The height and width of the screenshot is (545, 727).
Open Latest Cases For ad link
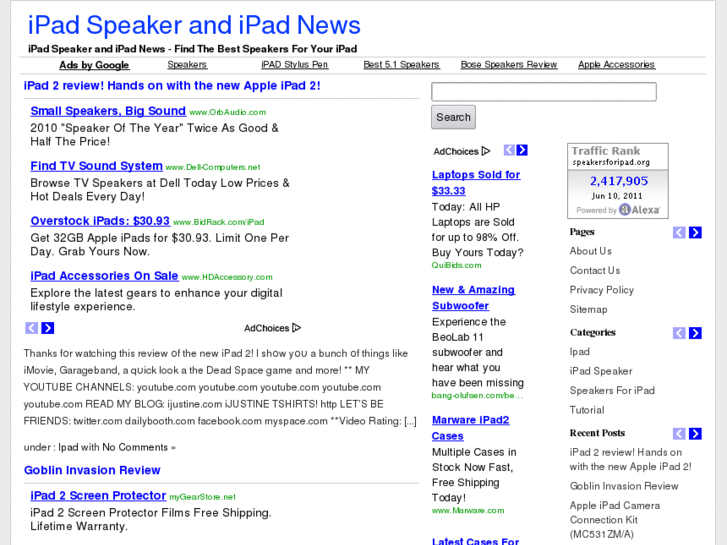[x=476, y=541]
